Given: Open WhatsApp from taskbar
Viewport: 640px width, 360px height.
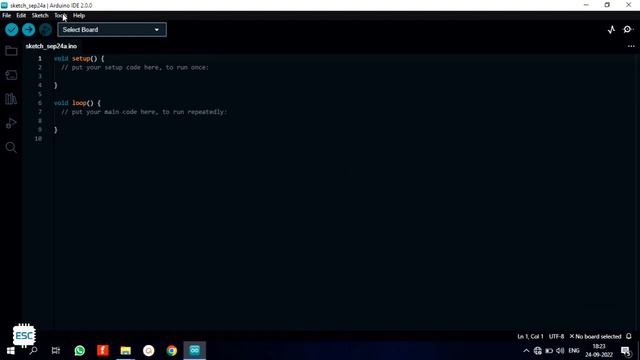Looking at the screenshot, I should pyautogui.click(x=80, y=350).
